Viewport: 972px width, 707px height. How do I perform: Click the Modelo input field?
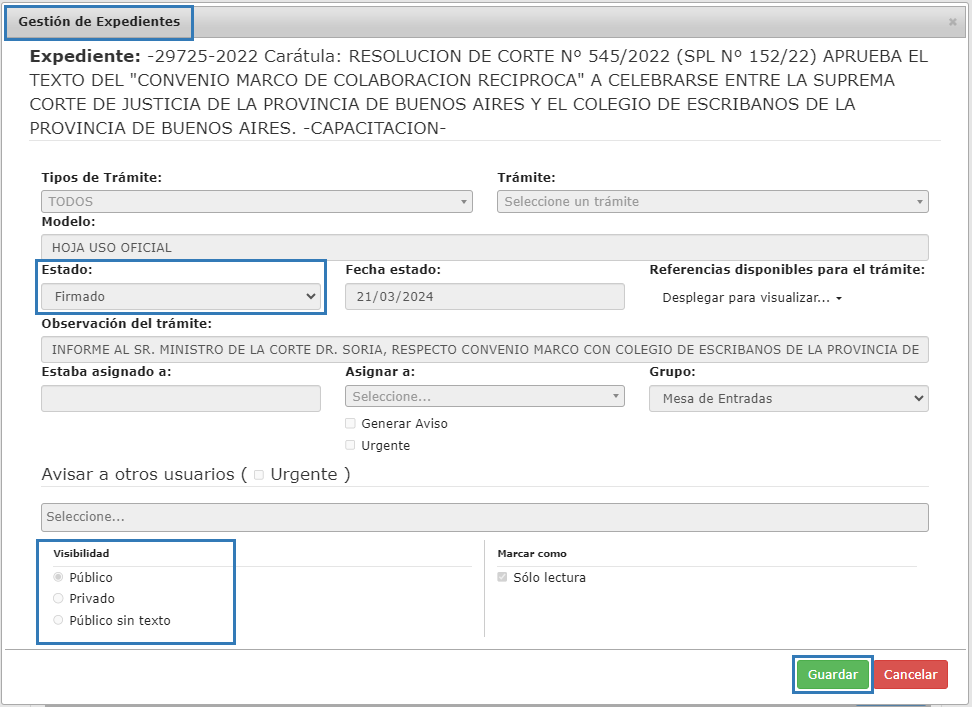(x=484, y=247)
